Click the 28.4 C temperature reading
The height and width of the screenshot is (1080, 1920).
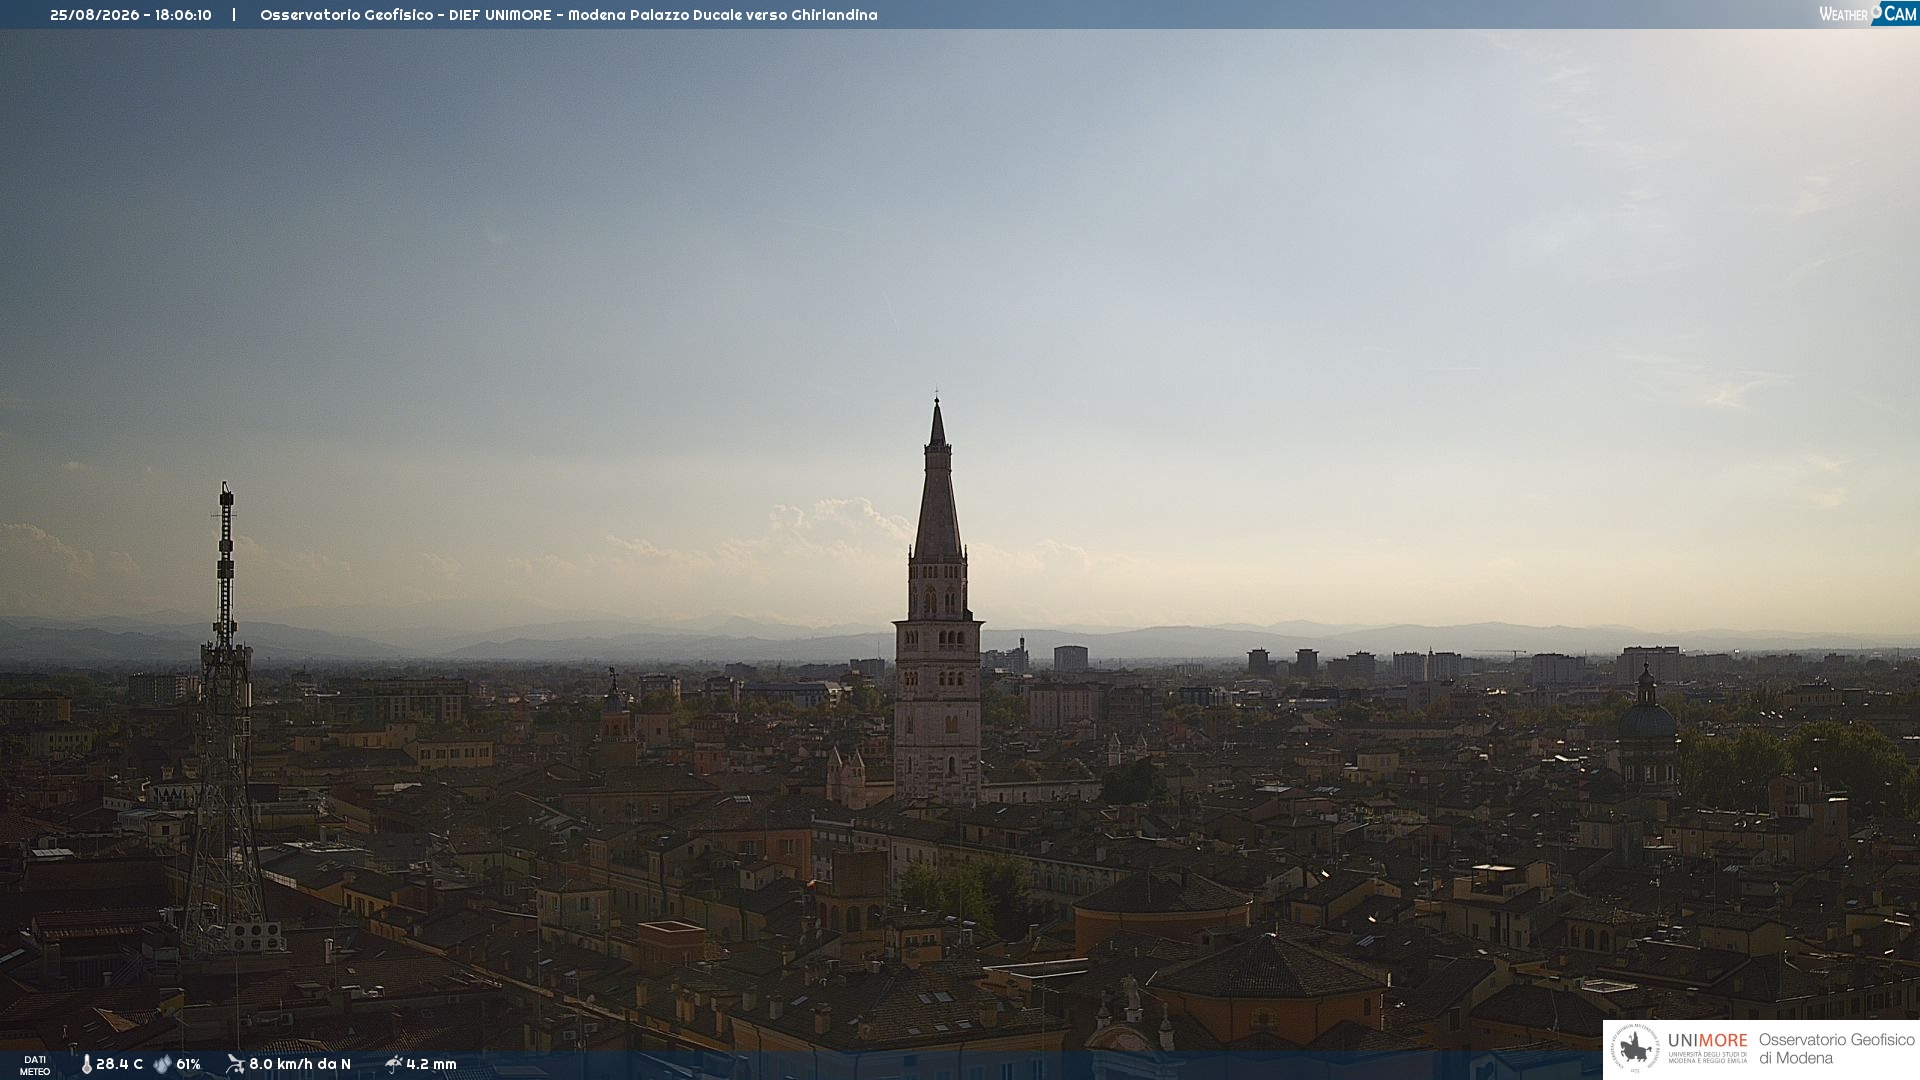pyautogui.click(x=119, y=1064)
